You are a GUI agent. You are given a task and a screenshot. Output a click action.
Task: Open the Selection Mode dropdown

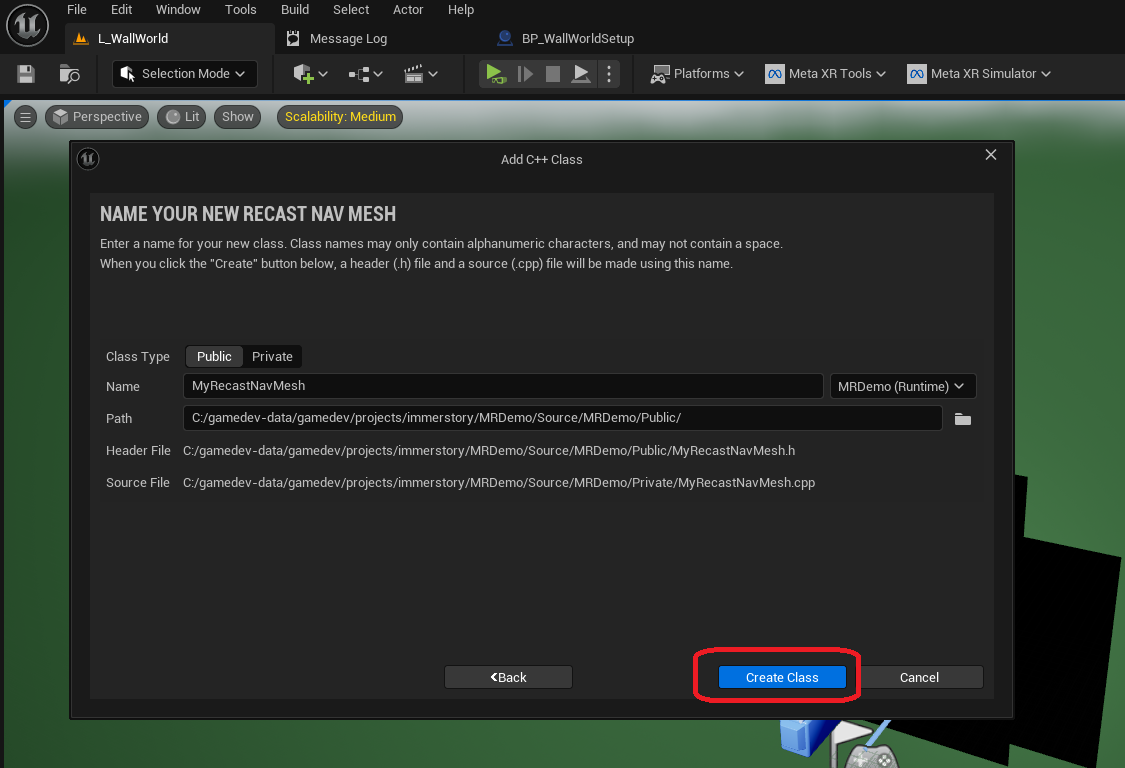coord(184,74)
